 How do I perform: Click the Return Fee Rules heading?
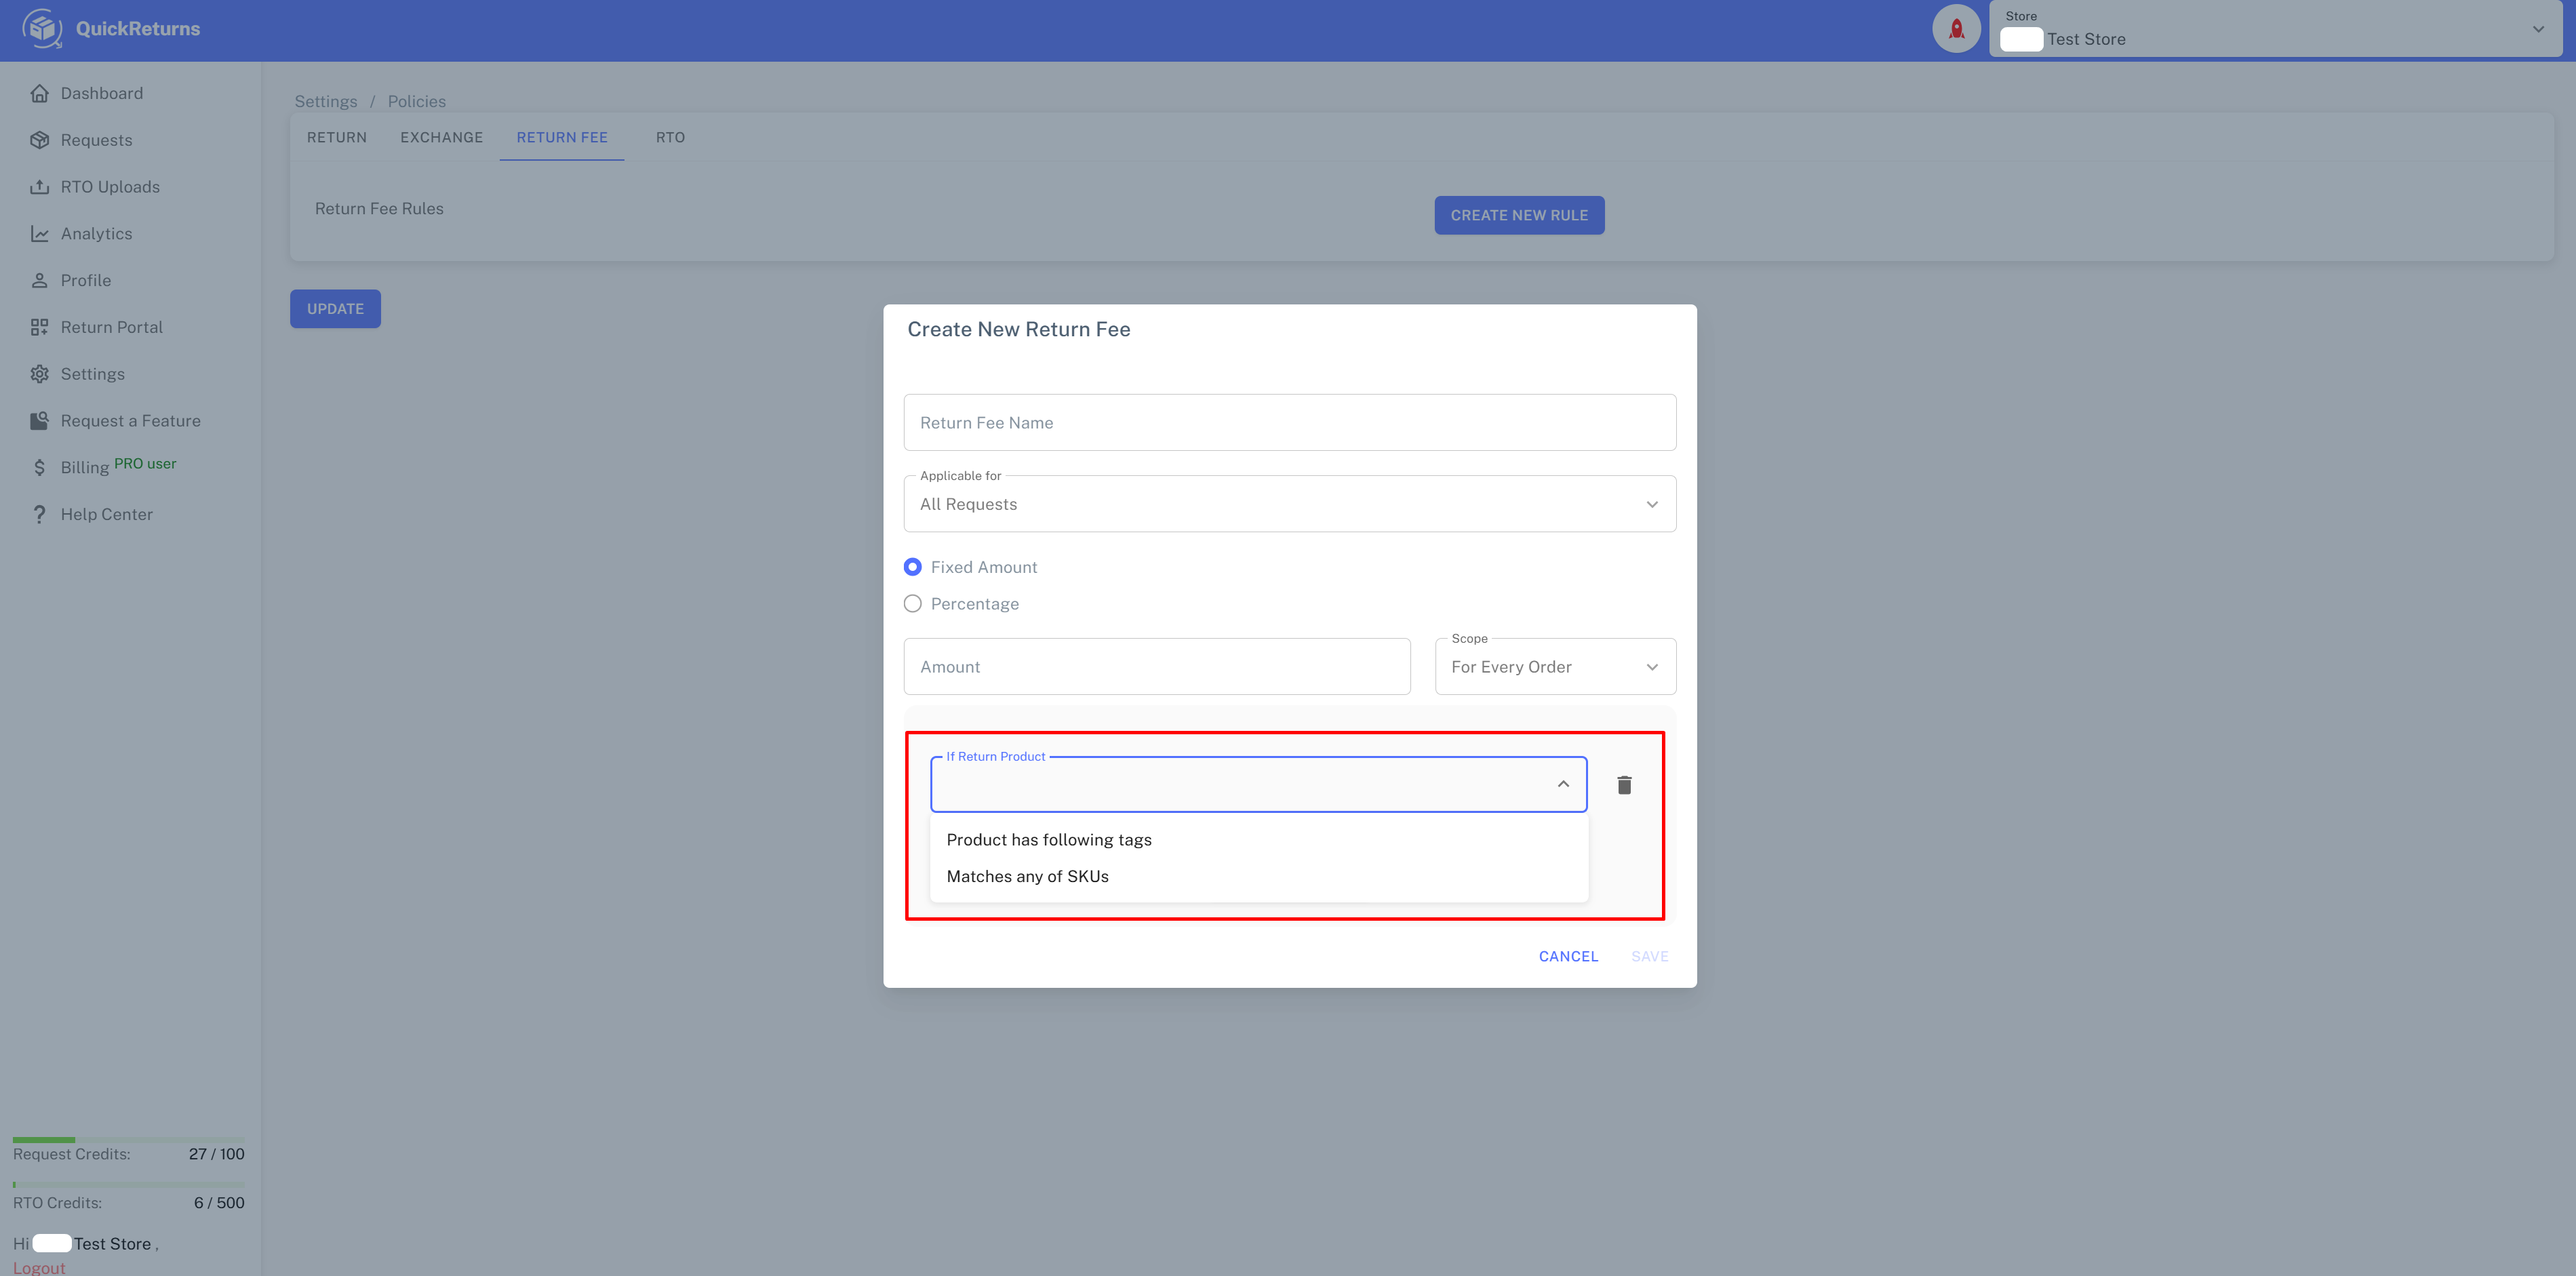379,208
